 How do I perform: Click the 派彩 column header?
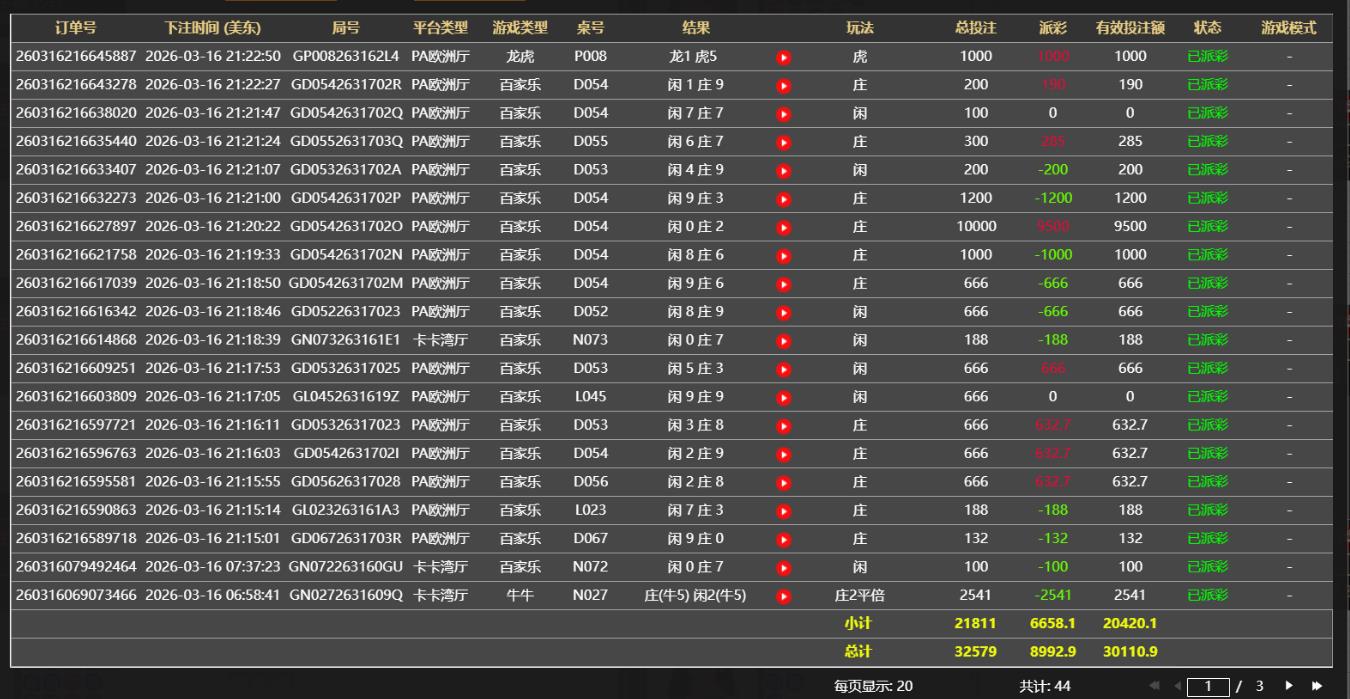pyautogui.click(x=1052, y=28)
